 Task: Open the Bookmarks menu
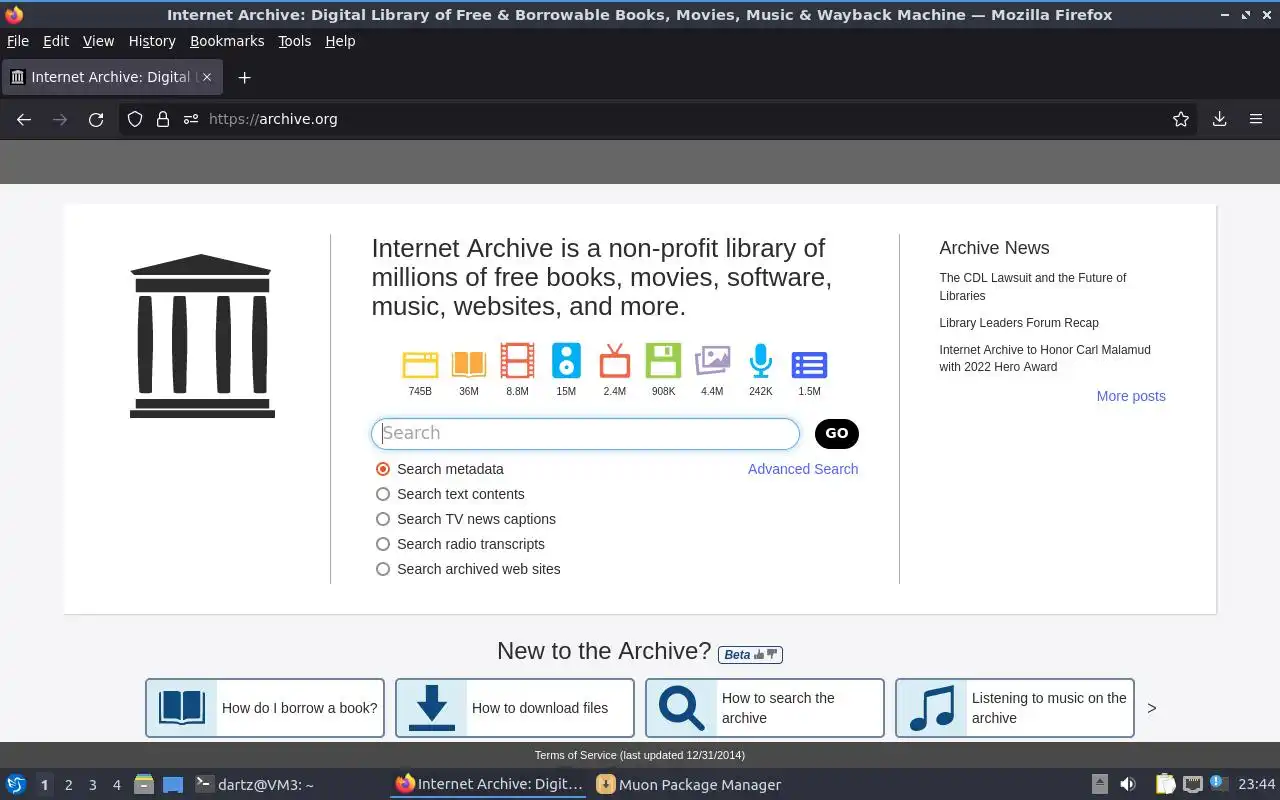click(x=227, y=41)
